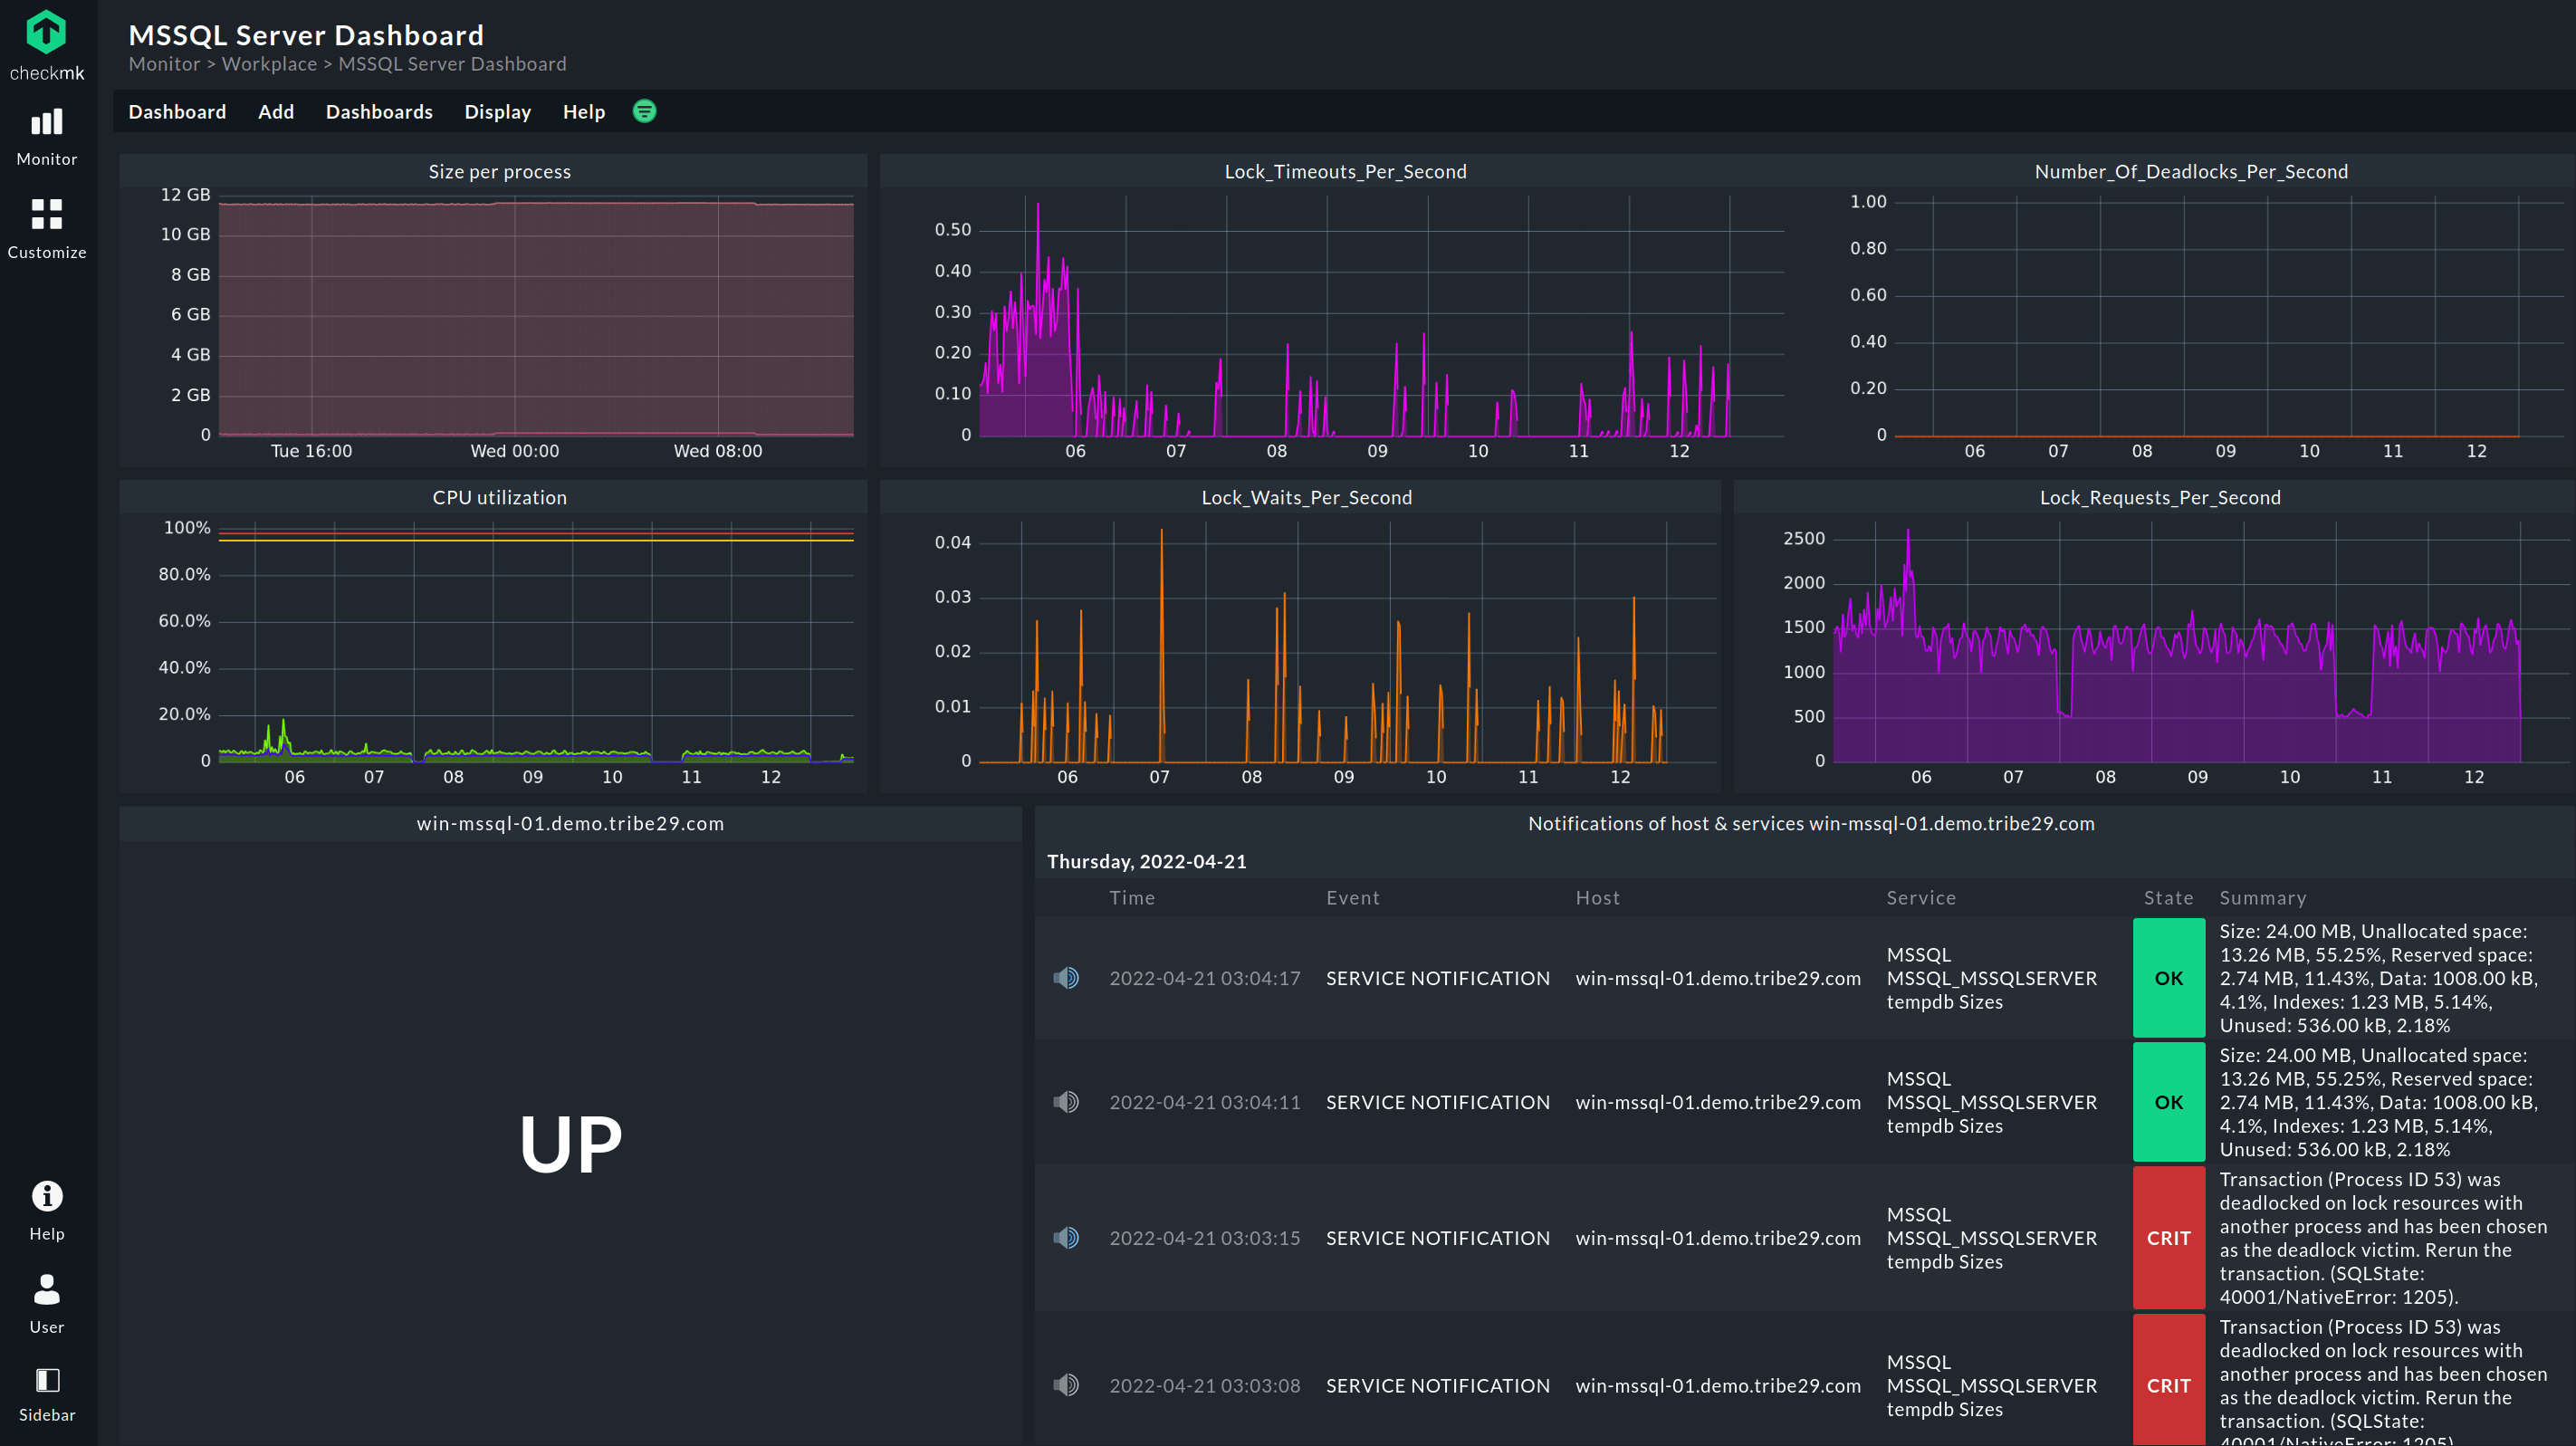Open the Dashboards menu
This screenshot has width=2576, height=1446.
(x=379, y=112)
